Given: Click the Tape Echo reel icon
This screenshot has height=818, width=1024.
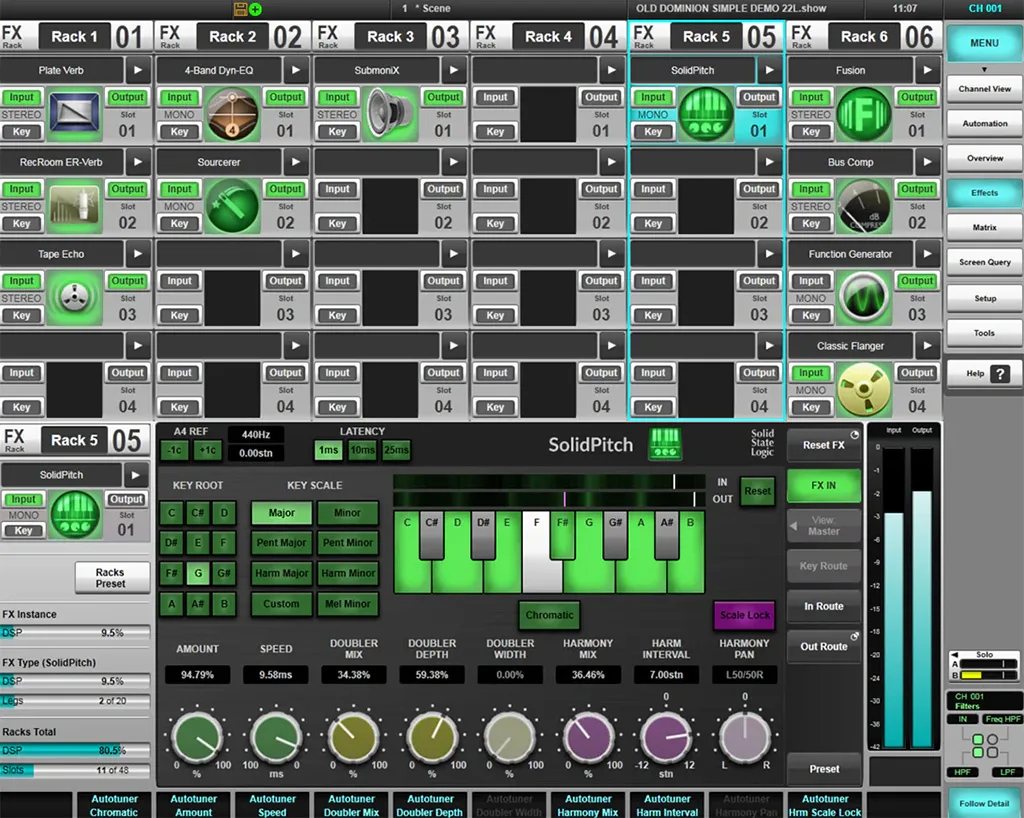Looking at the screenshot, I should (x=75, y=298).
